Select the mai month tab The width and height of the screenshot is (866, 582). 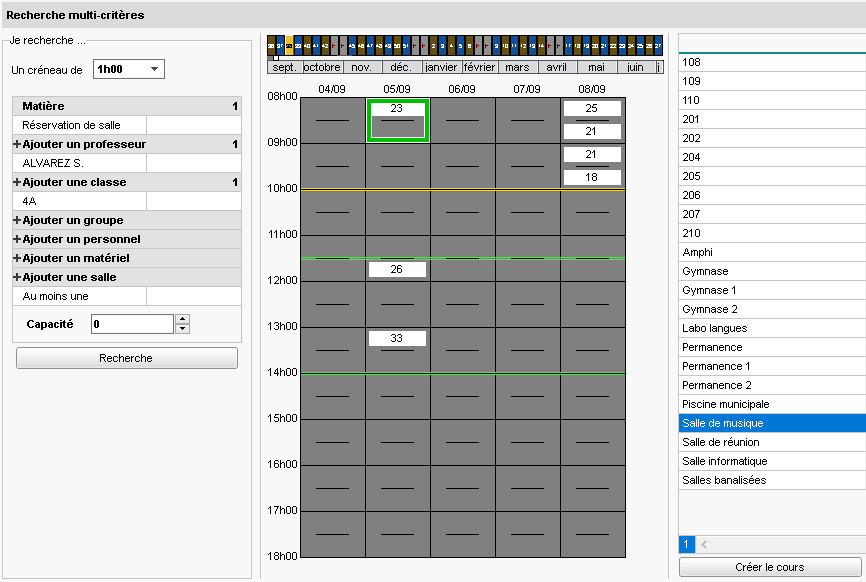(596, 67)
